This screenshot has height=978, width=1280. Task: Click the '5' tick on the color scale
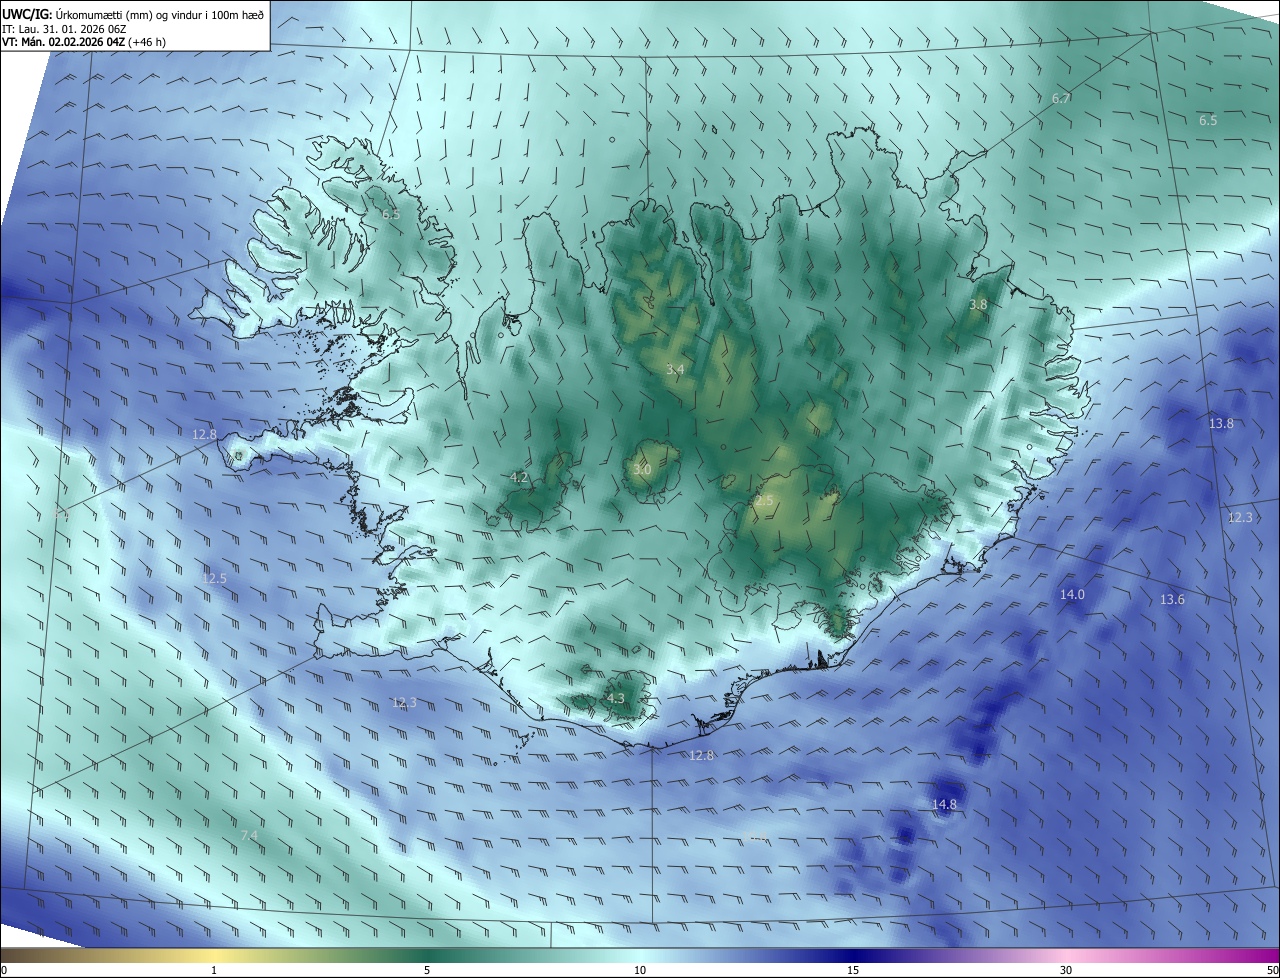[427, 970]
